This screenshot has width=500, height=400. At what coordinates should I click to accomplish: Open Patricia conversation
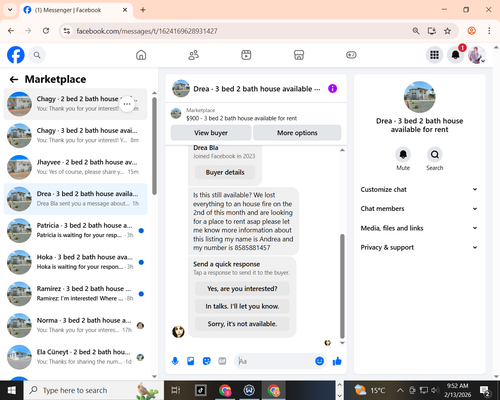pos(75,230)
